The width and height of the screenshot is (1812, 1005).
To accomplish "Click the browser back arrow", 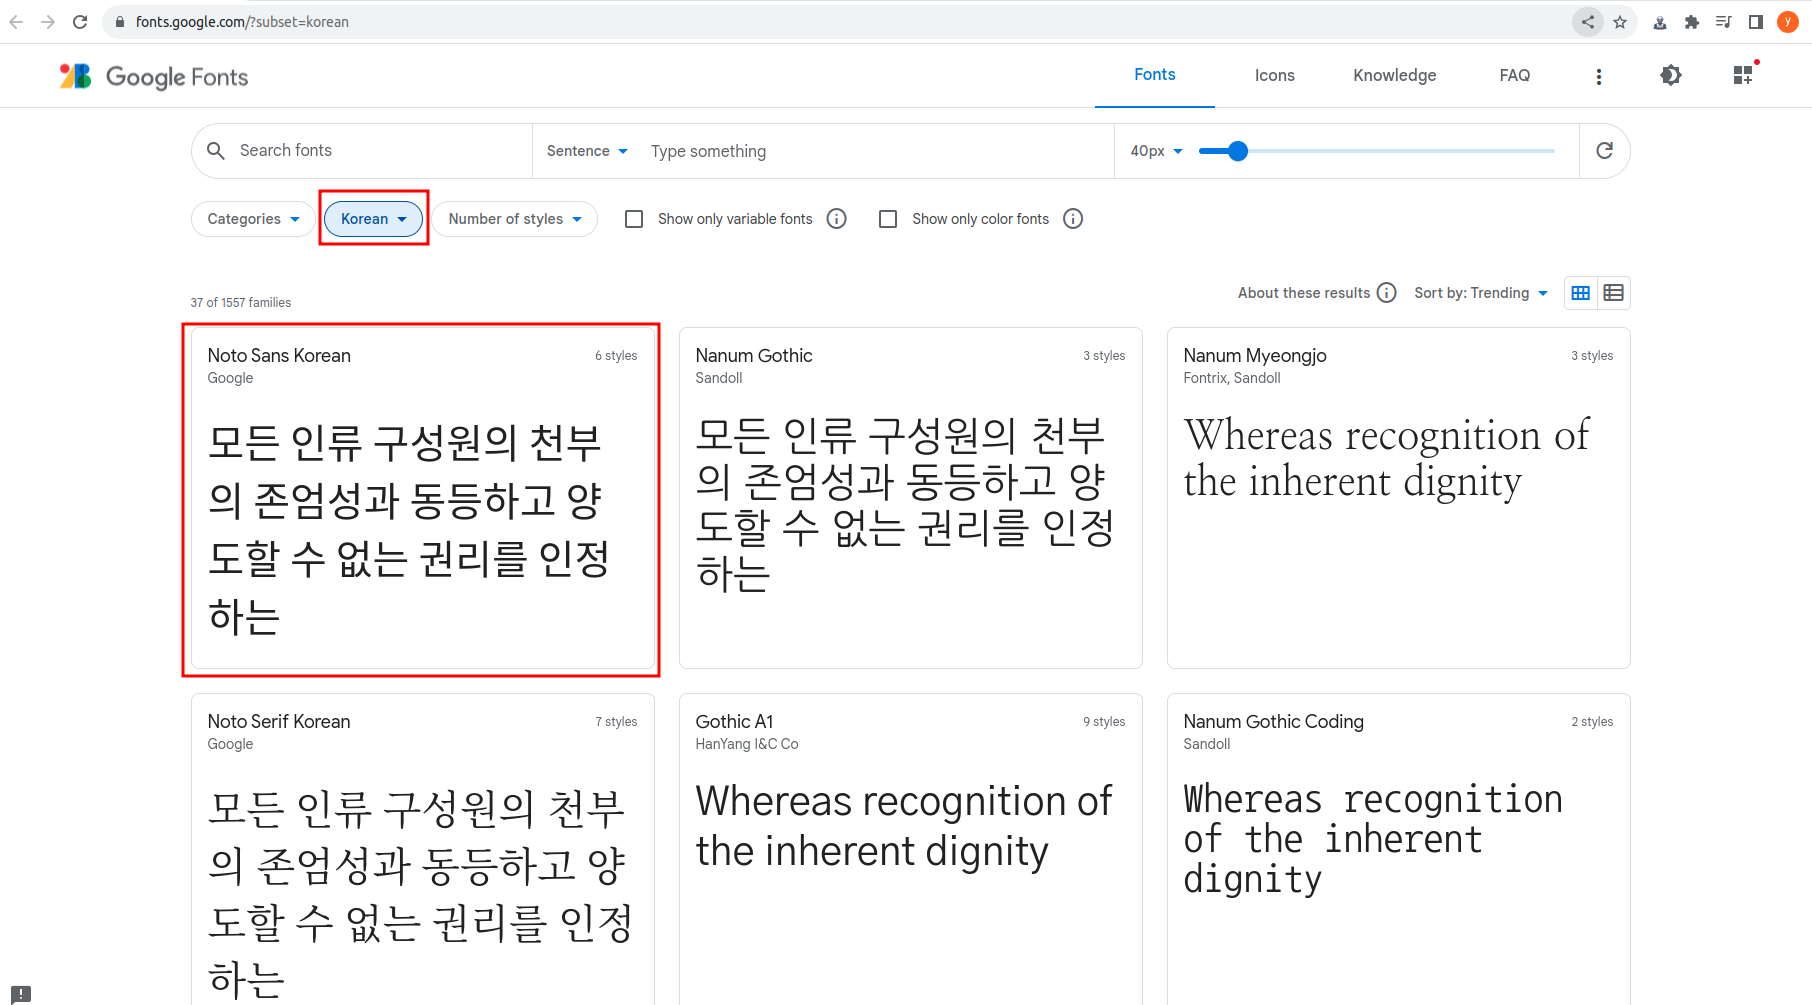I will tap(16, 22).
